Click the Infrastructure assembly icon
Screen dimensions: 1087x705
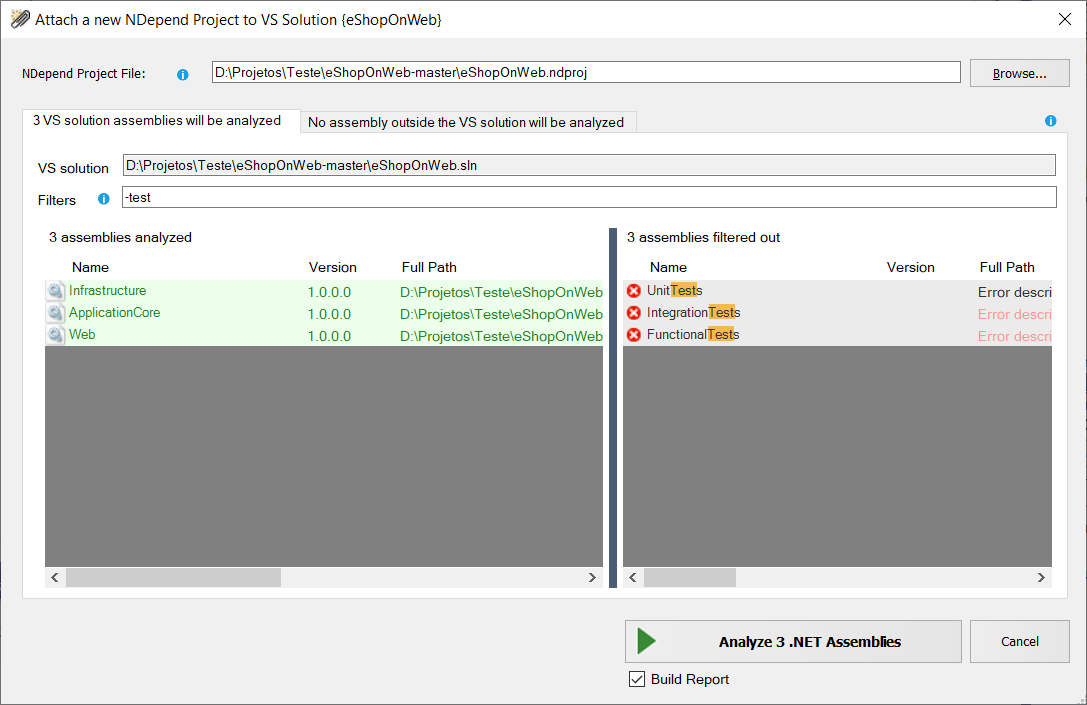pyautogui.click(x=55, y=291)
